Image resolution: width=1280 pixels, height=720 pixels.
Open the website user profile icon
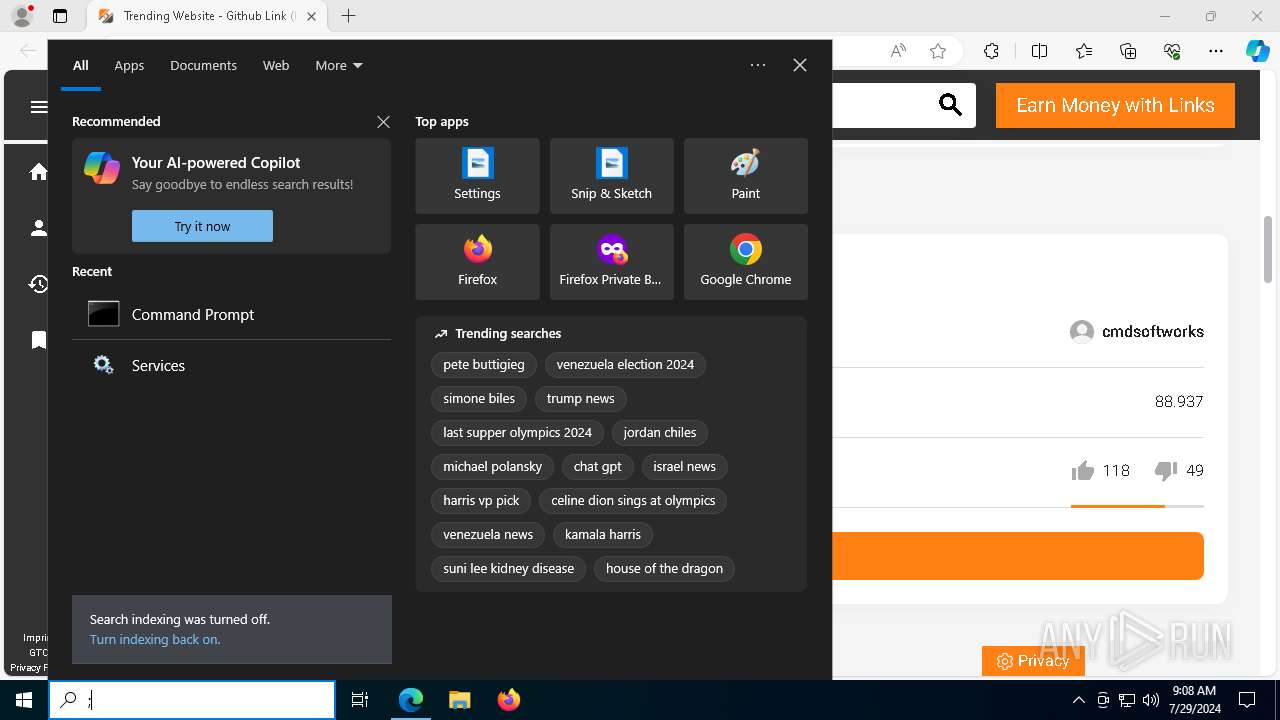click(x=39, y=228)
